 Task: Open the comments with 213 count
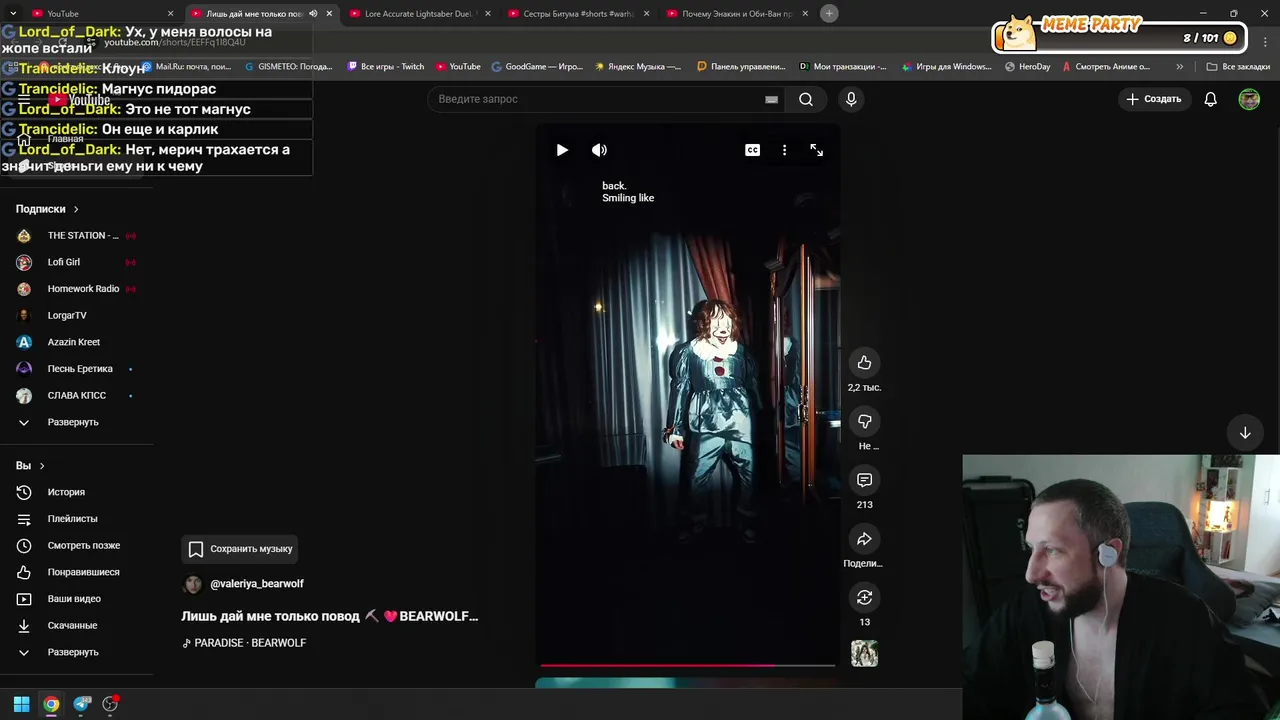click(864, 480)
